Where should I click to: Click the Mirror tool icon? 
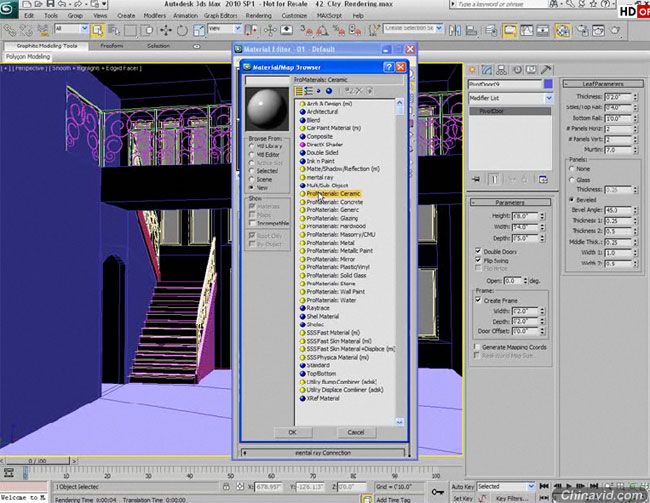coord(455,30)
